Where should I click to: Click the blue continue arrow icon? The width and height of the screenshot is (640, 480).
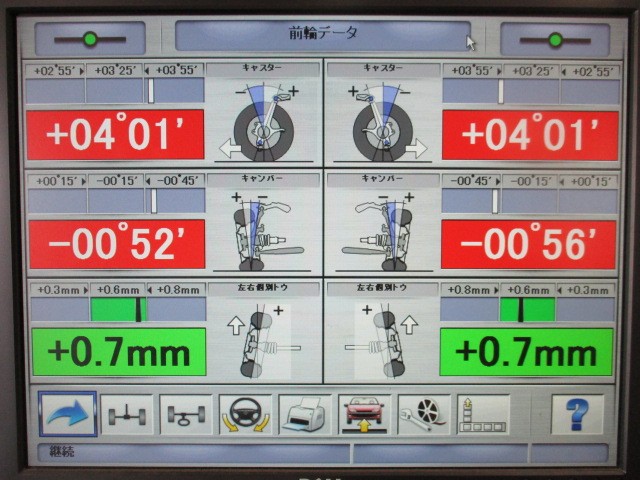click(68, 414)
